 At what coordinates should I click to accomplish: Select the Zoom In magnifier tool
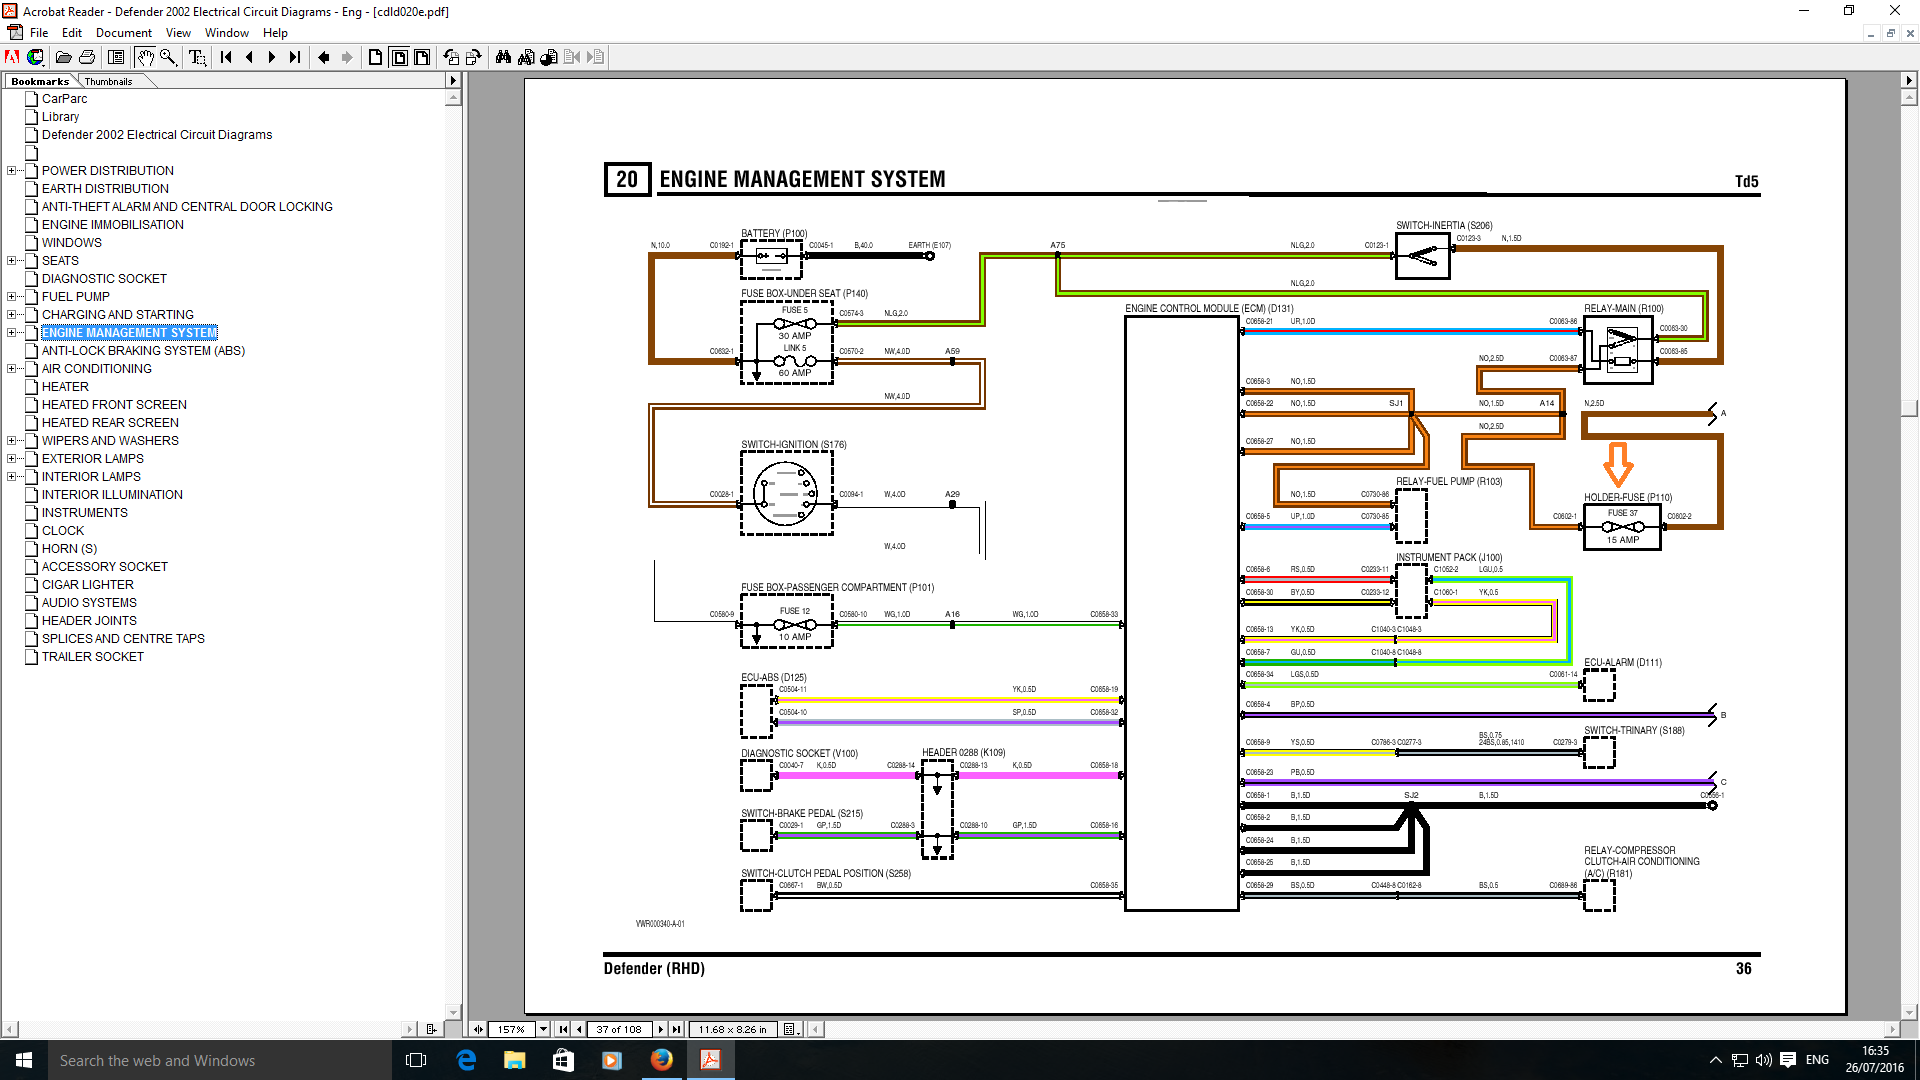pos(168,57)
